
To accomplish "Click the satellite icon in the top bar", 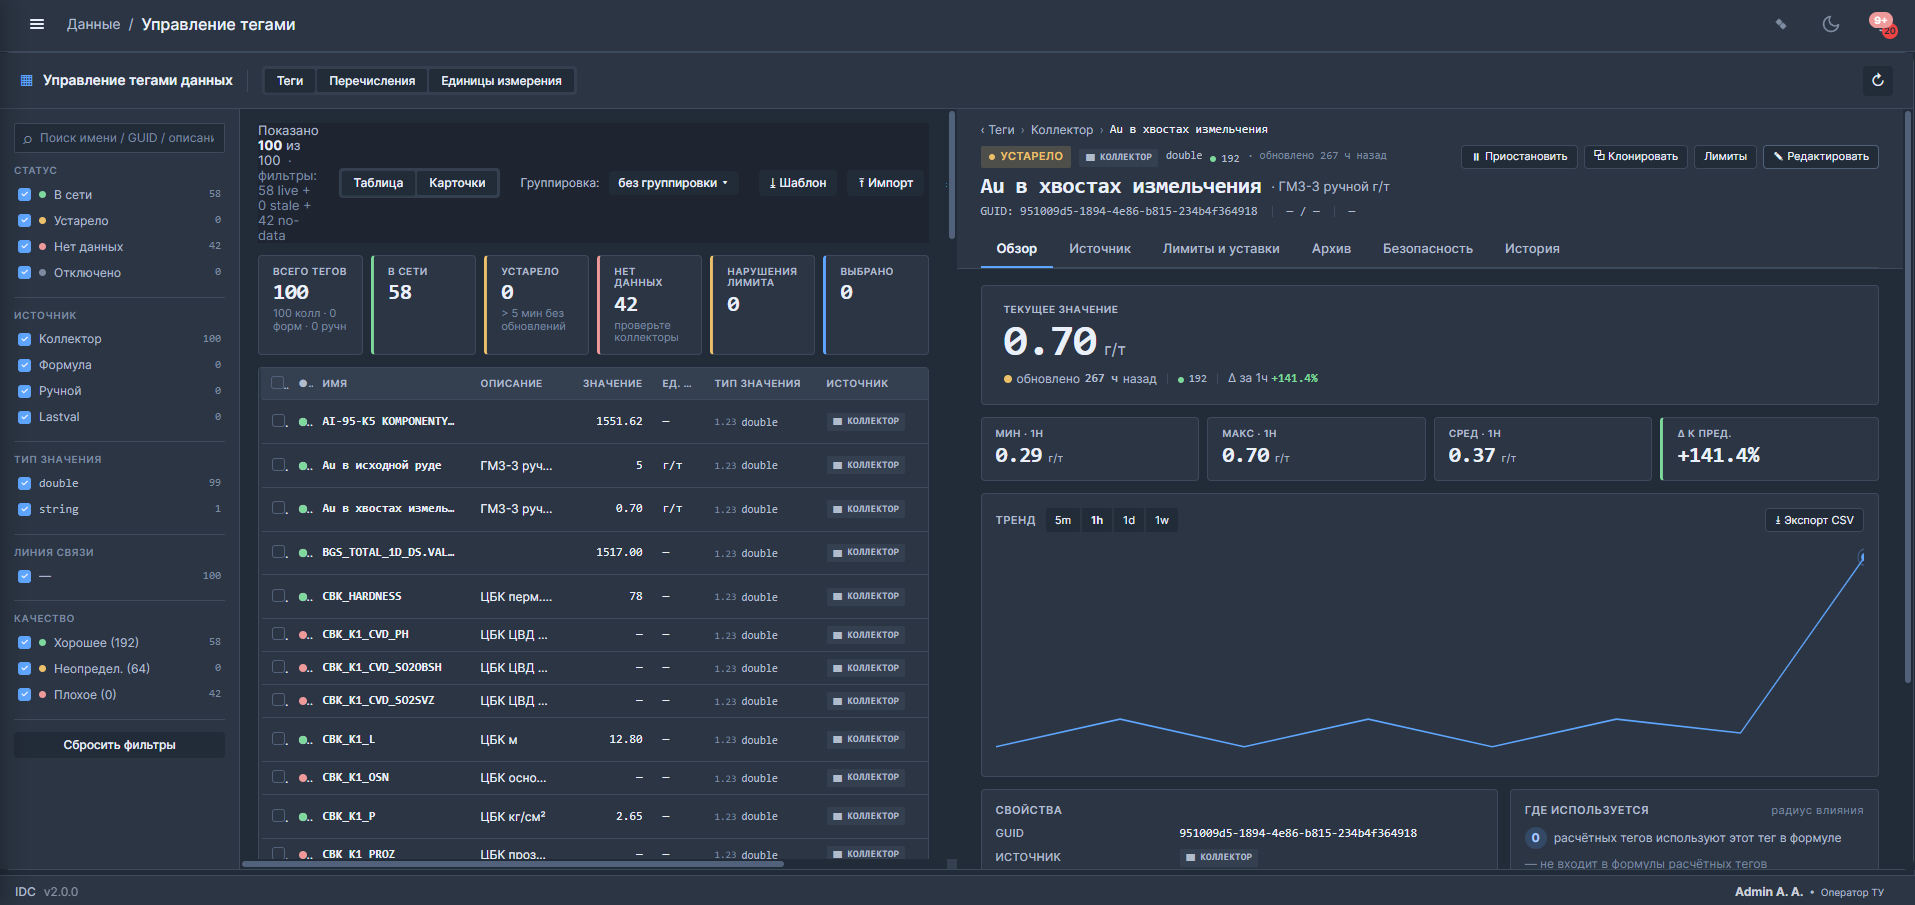I will [x=1781, y=24].
